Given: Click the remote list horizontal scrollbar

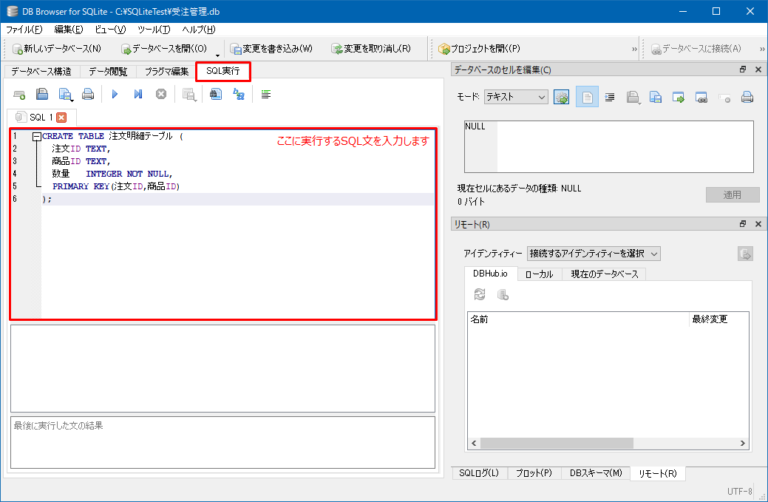Looking at the screenshot, I should coord(556,443).
